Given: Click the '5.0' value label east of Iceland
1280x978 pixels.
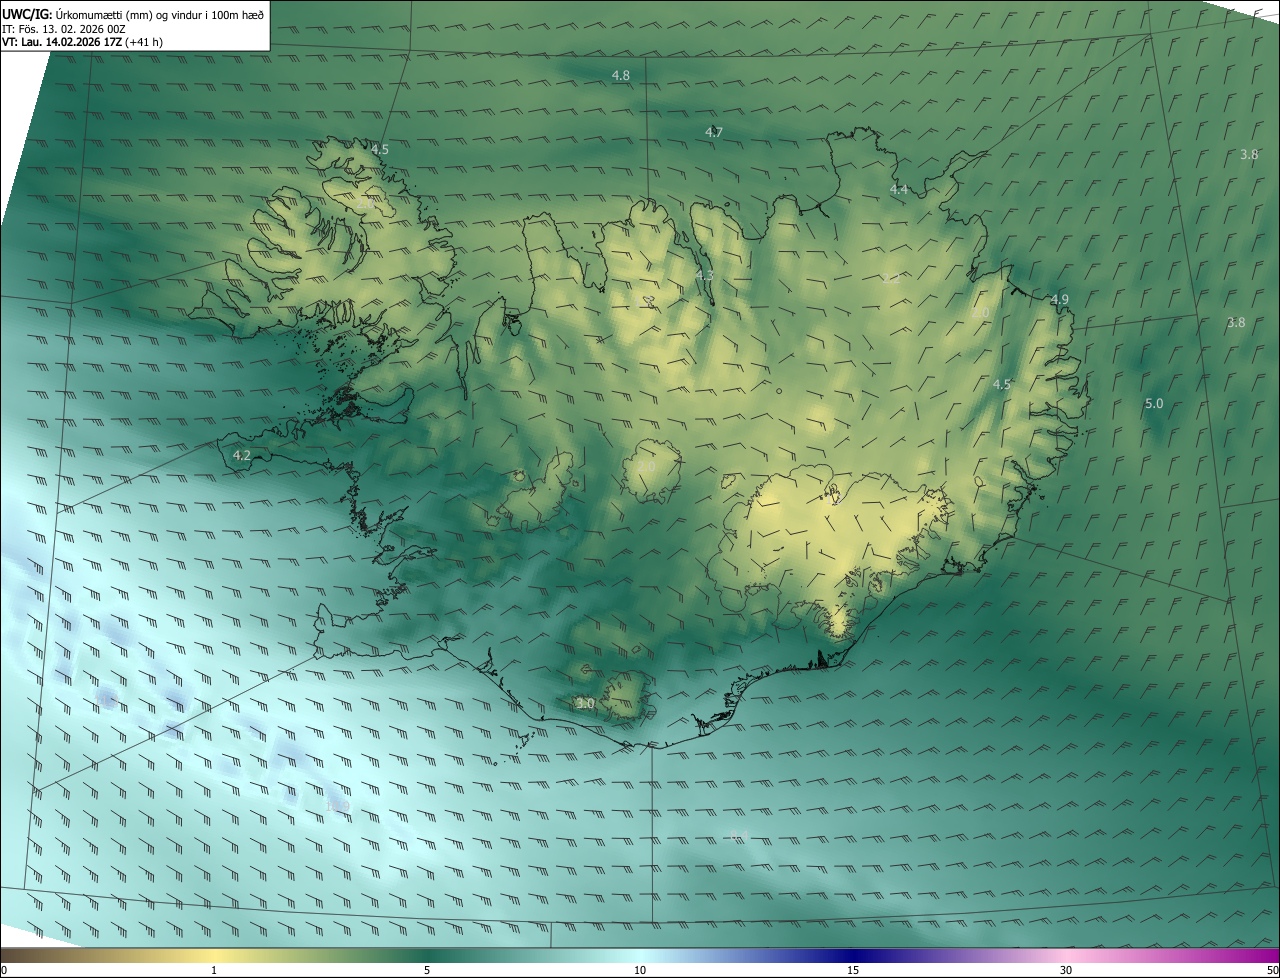Looking at the screenshot, I should (x=1154, y=404).
